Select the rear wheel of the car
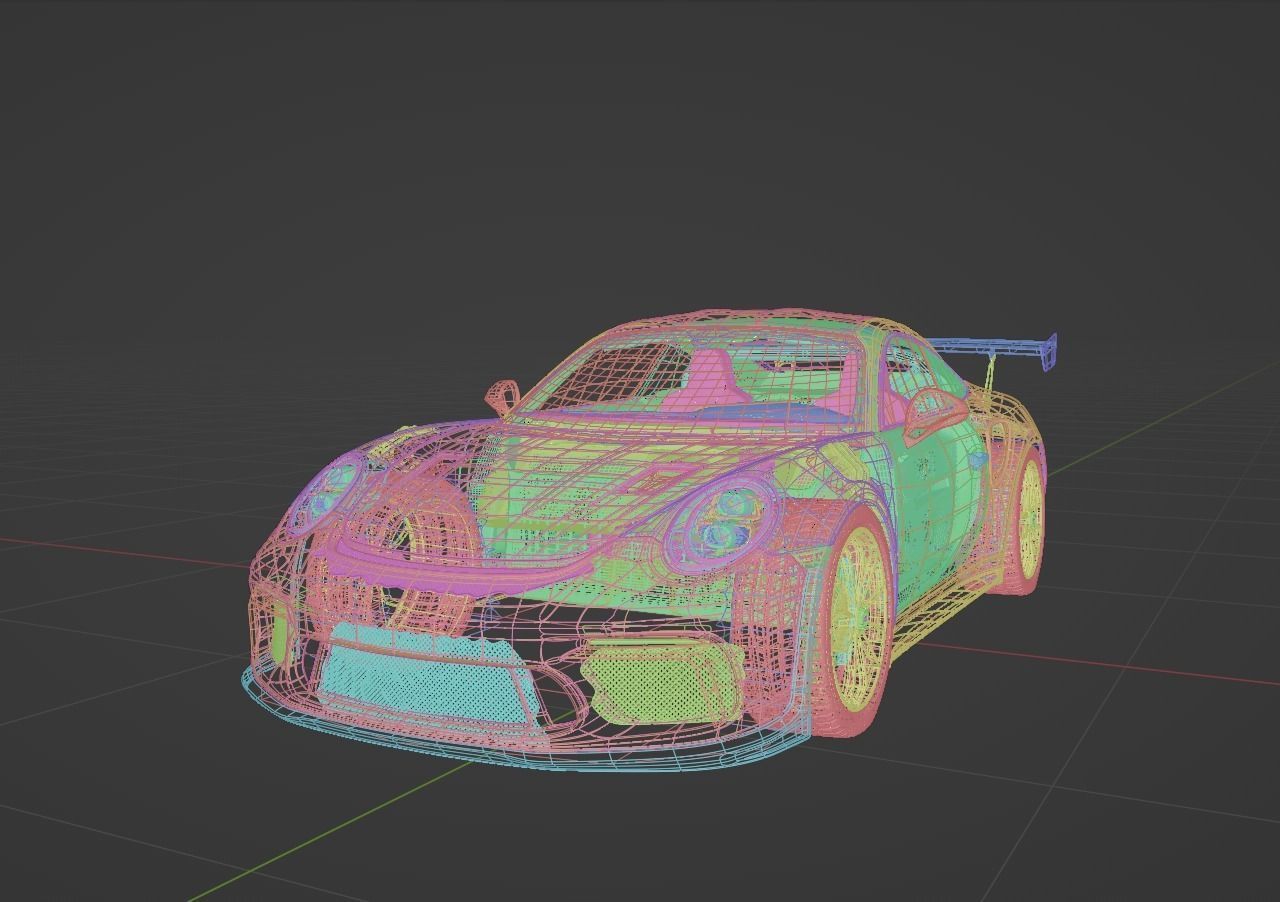This screenshot has height=902, width=1280. pos(1026,520)
